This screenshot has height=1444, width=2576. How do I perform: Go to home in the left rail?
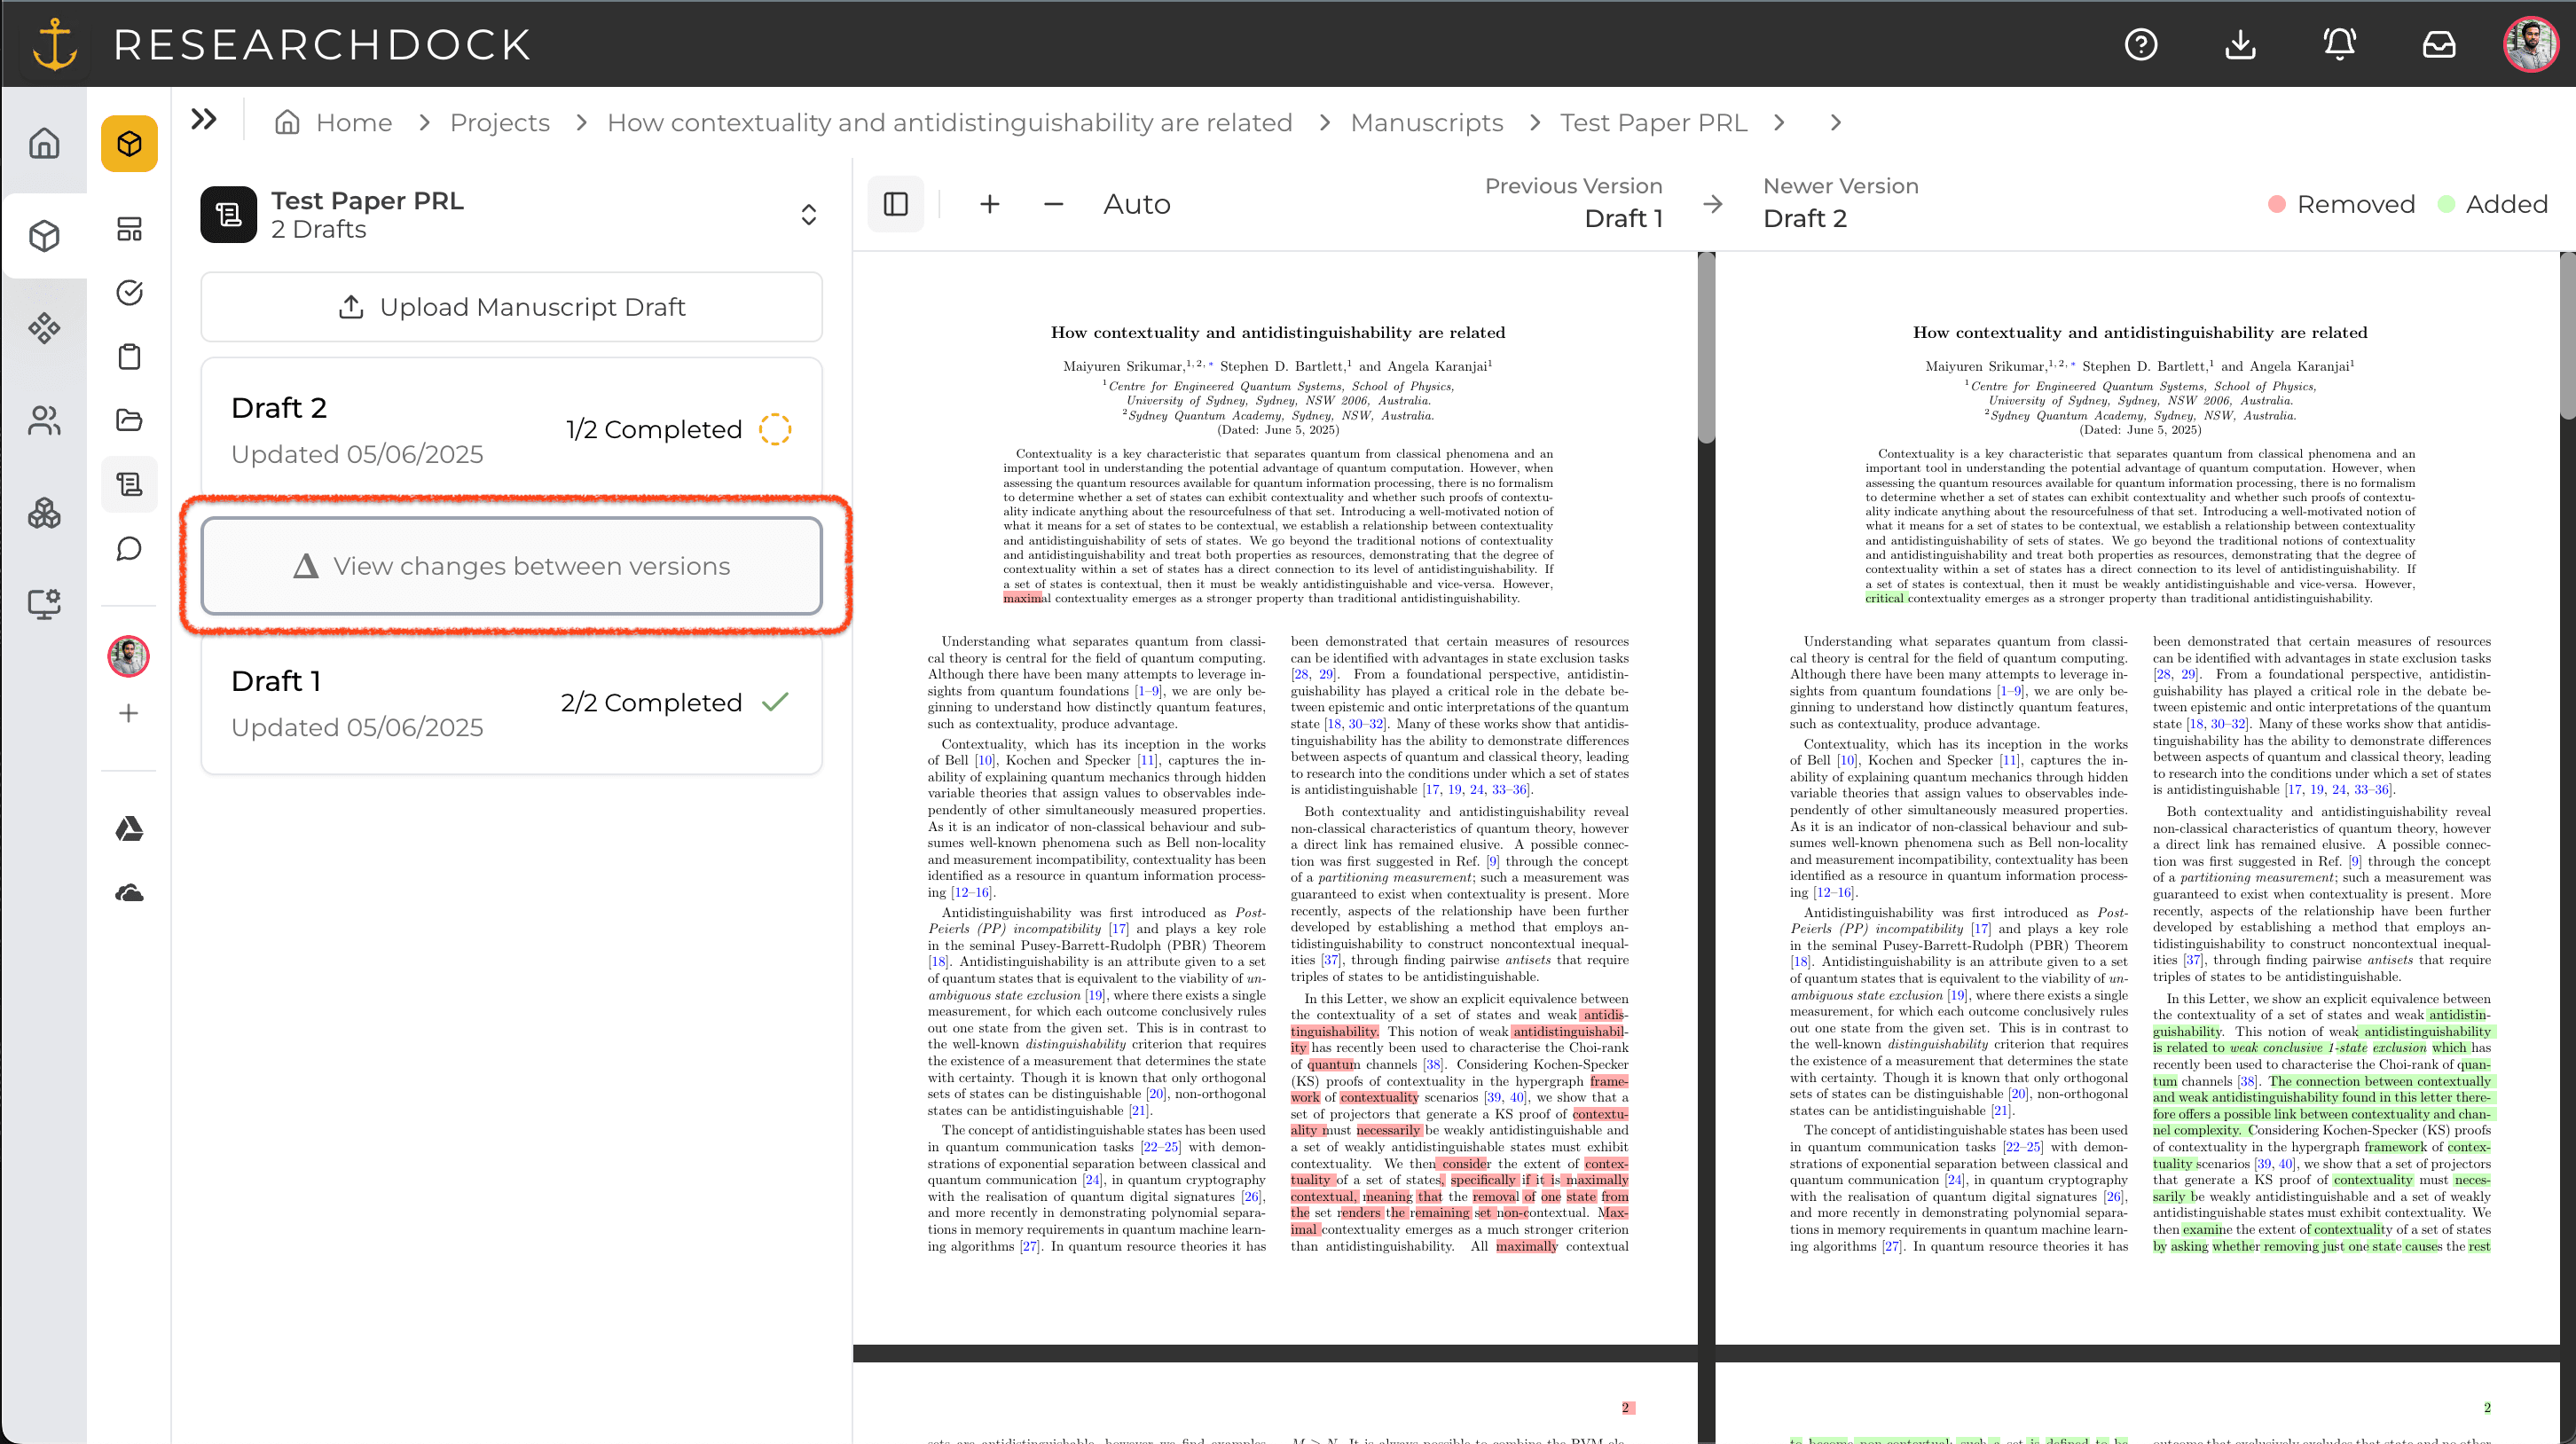point(44,143)
